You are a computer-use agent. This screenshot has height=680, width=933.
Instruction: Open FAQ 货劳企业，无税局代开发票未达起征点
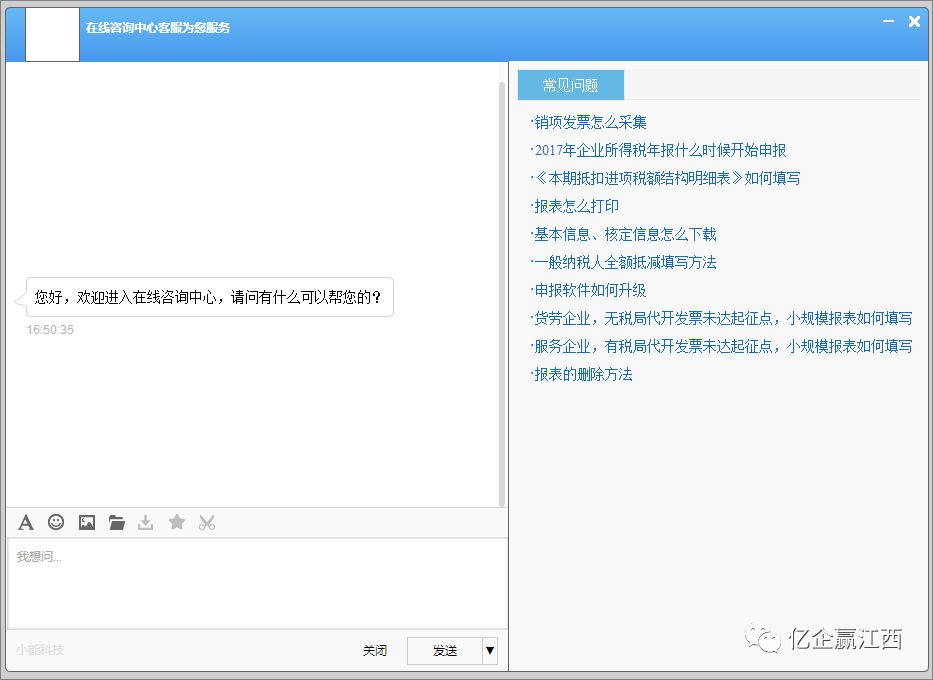tap(721, 318)
